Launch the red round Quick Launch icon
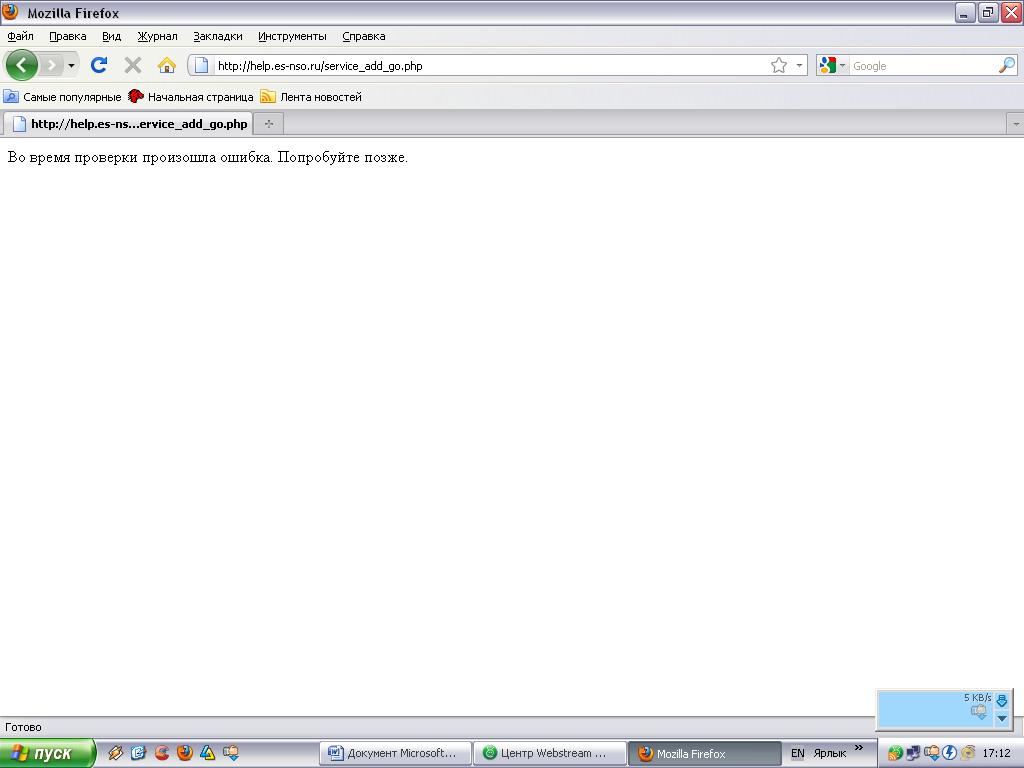Screen dimensions: 1024x768 tap(161, 753)
